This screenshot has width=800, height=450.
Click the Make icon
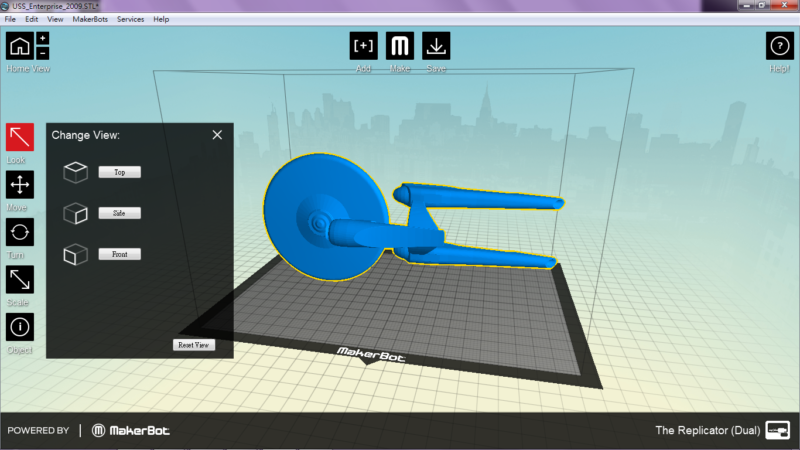click(x=400, y=46)
